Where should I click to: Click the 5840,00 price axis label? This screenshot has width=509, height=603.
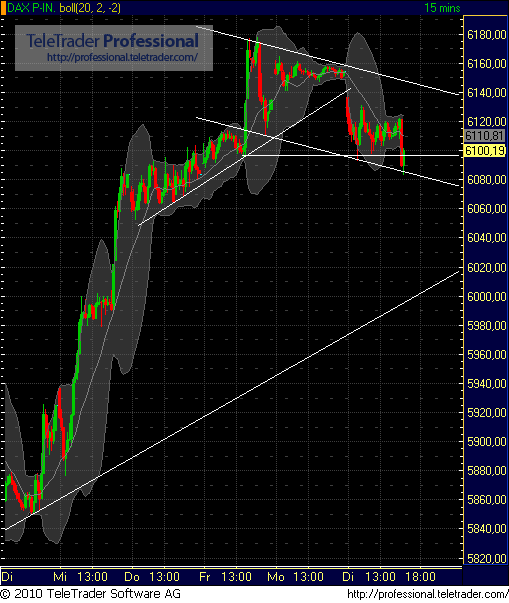click(x=486, y=529)
